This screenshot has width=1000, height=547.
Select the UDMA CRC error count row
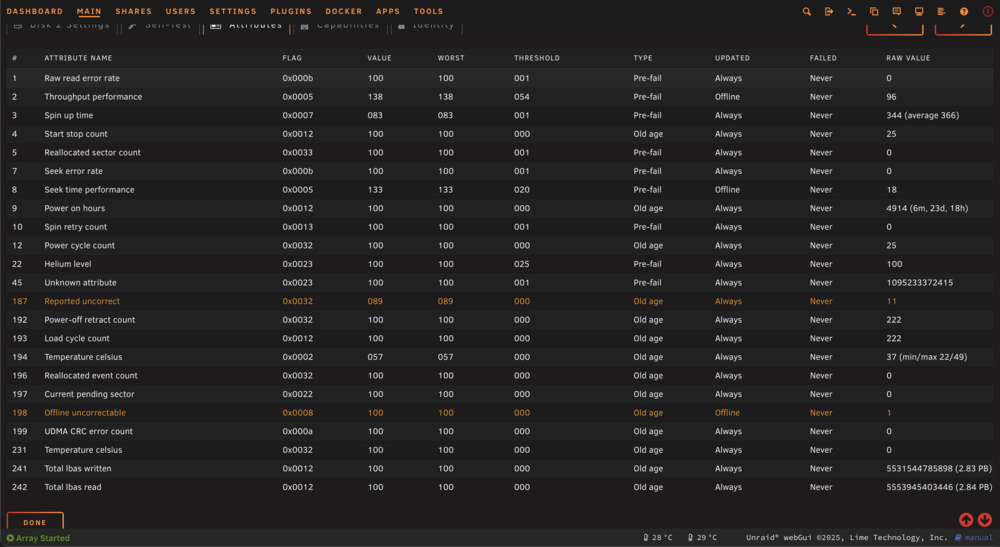pyautogui.click(x=500, y=432)
